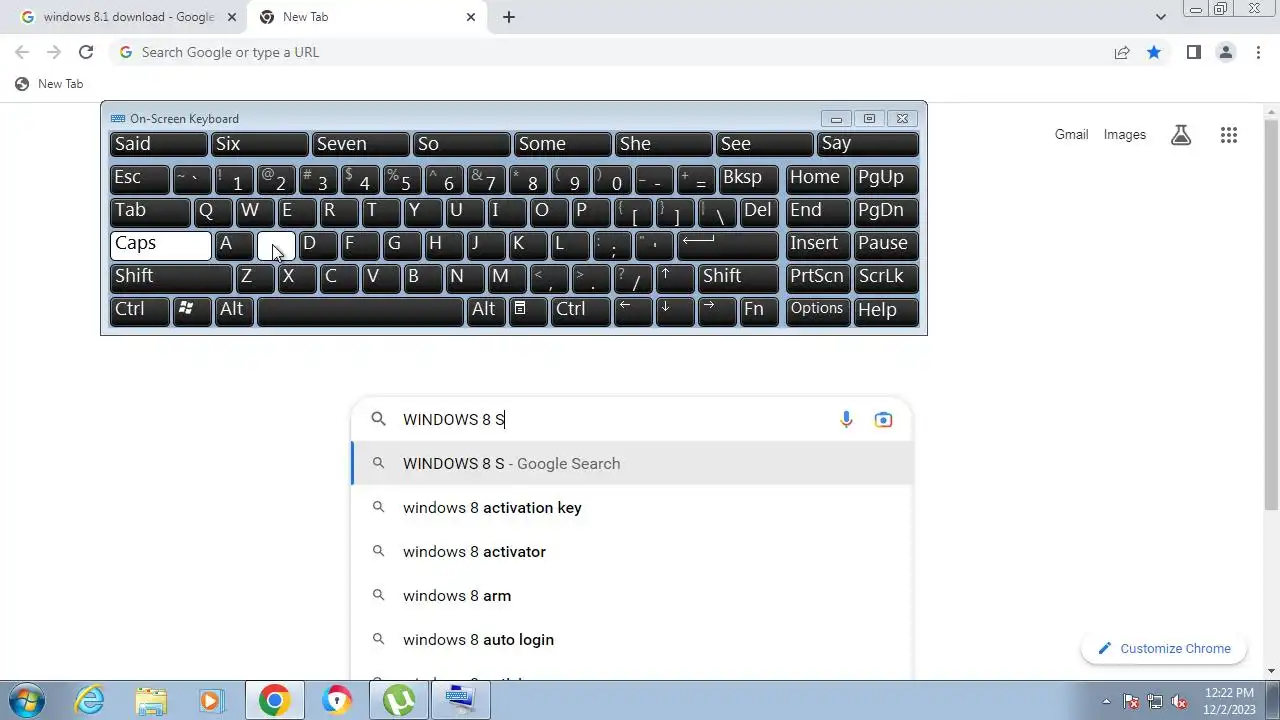Image resolution: width=1280 pixels, height=720 pixels.
Task: Reload the page with the refresh icon
Action: pyautogui.click(x=86, y=52)
